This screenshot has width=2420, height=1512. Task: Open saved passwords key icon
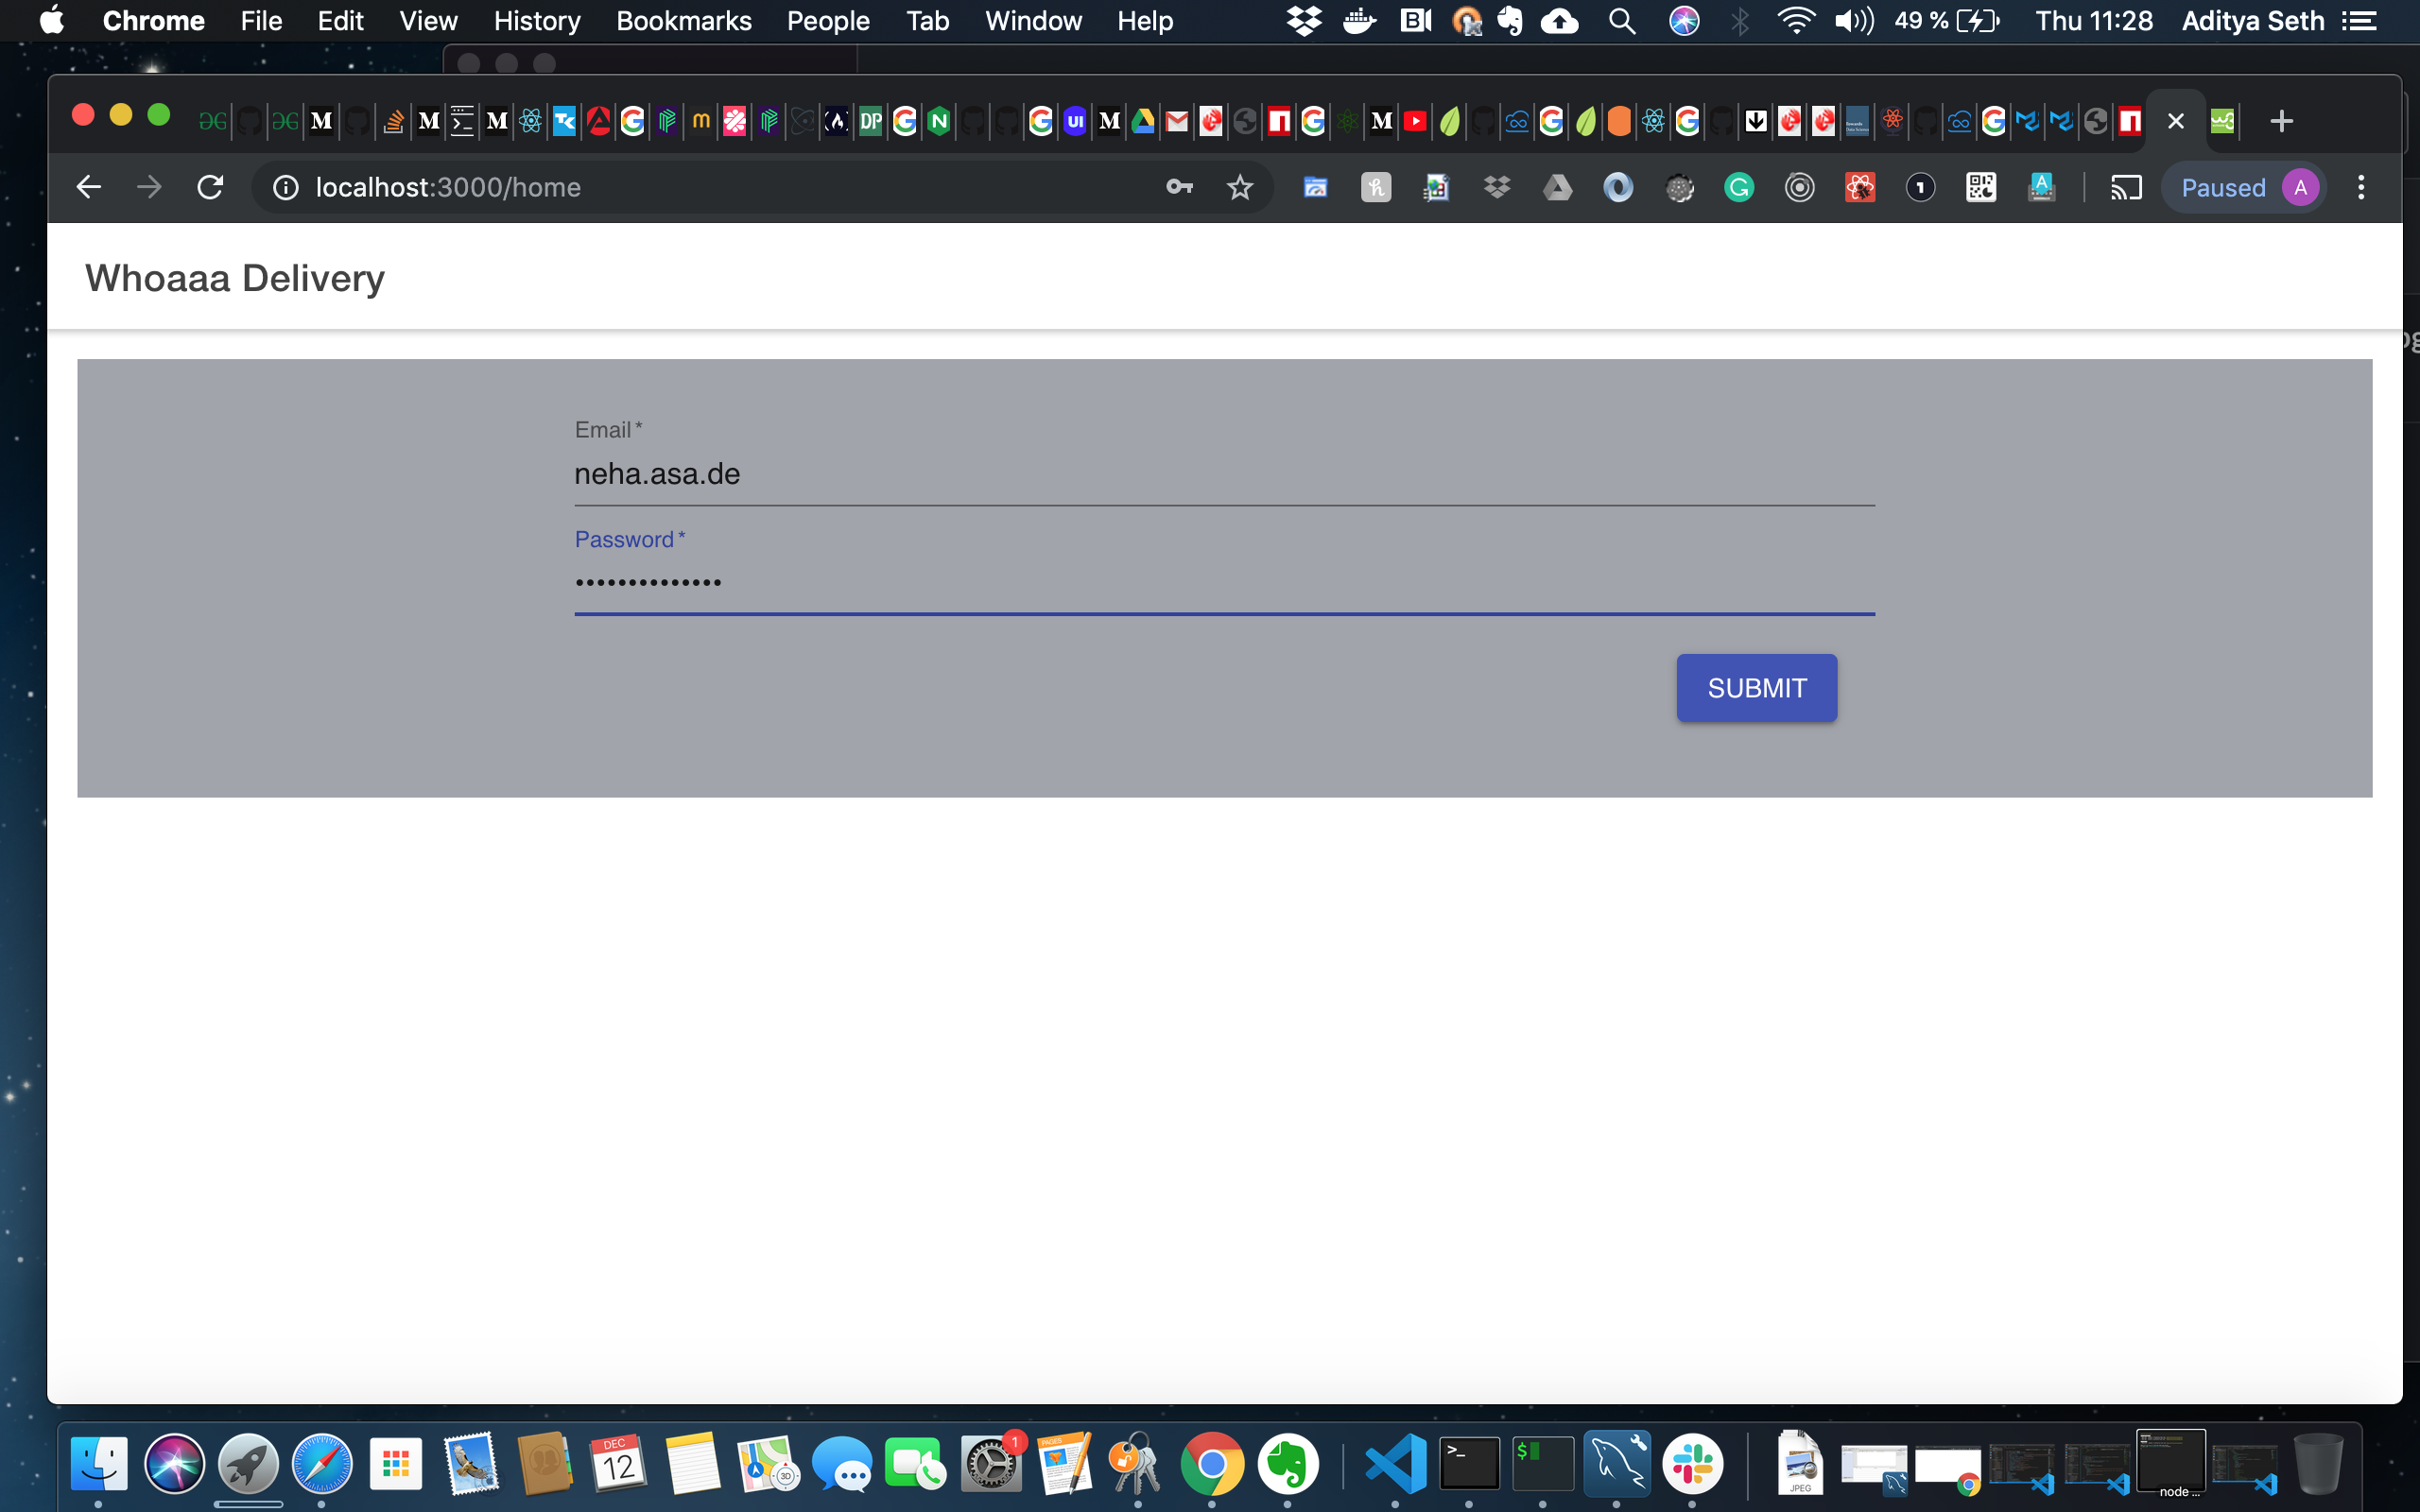1179,187
